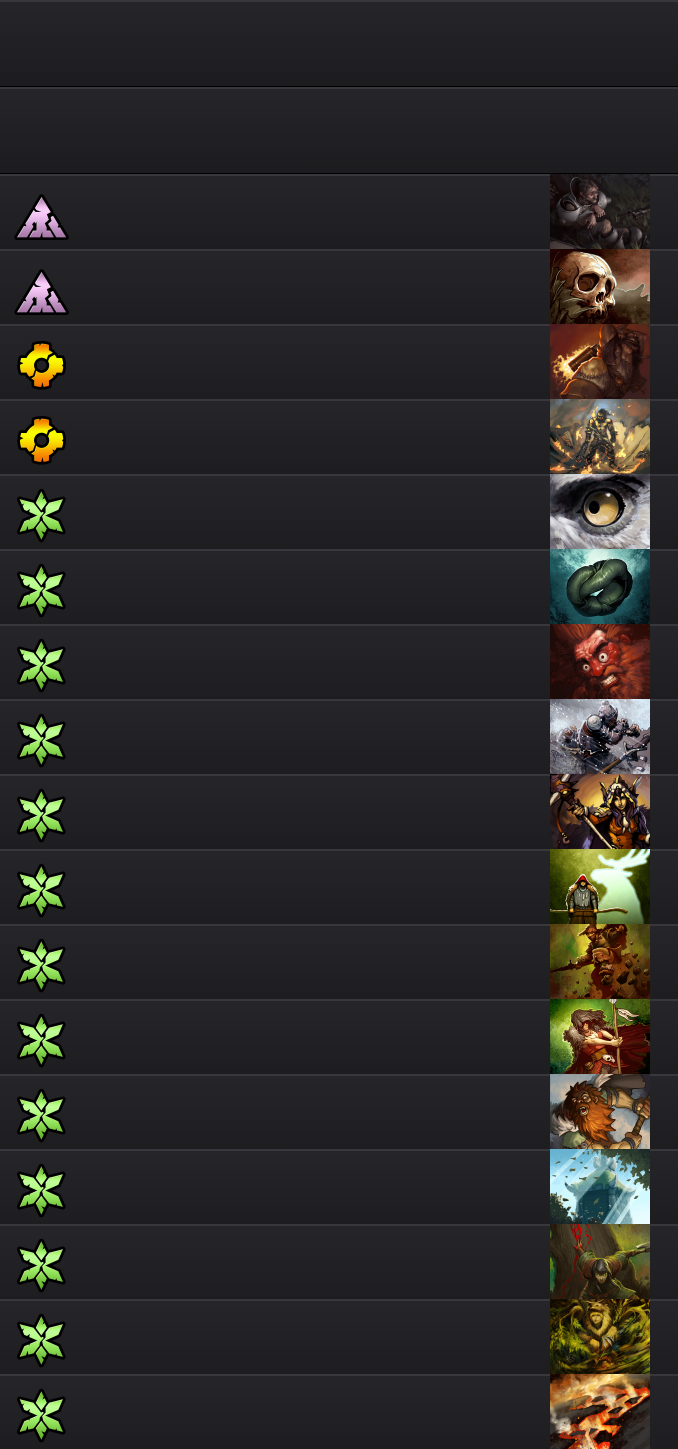Open the skull card thumbnail
678x1449 pixels.
click(x=600, y=287)
